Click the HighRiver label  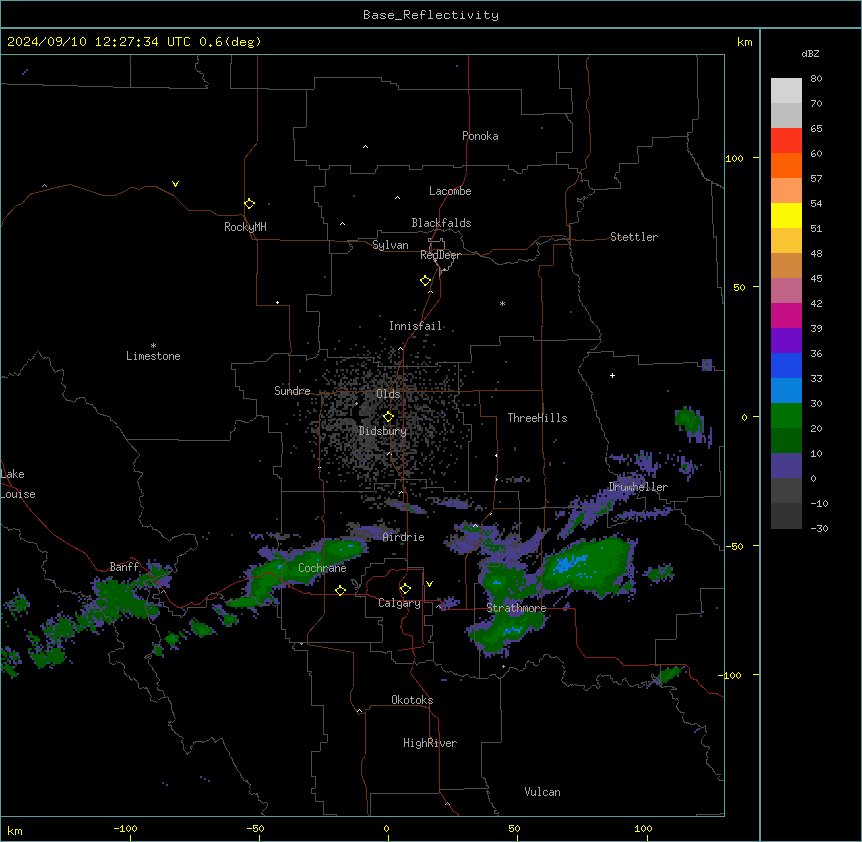click(430, 743)
